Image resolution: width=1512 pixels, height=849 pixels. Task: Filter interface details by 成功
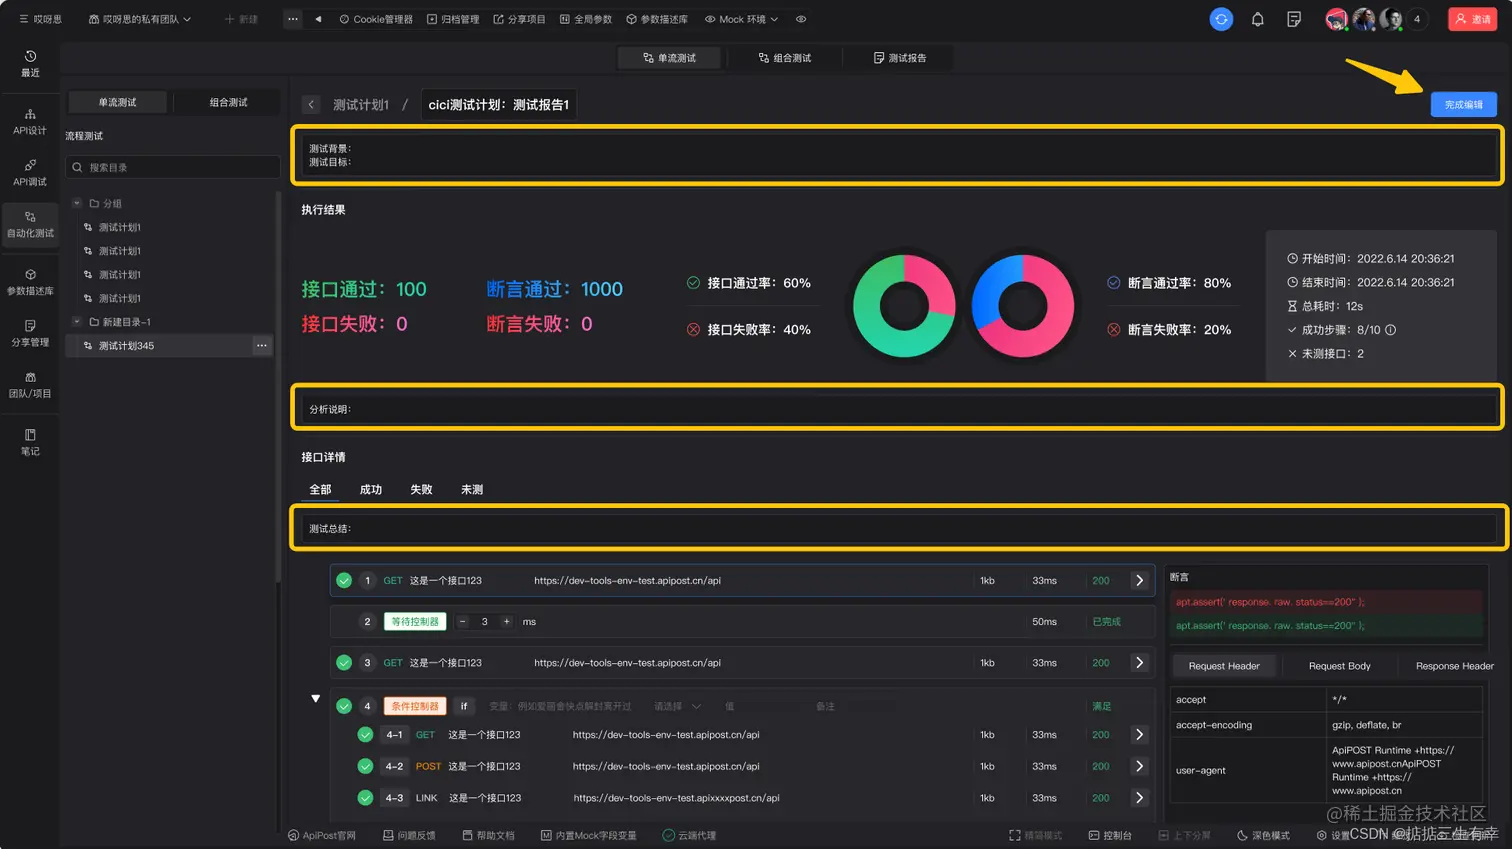point(371,489)
